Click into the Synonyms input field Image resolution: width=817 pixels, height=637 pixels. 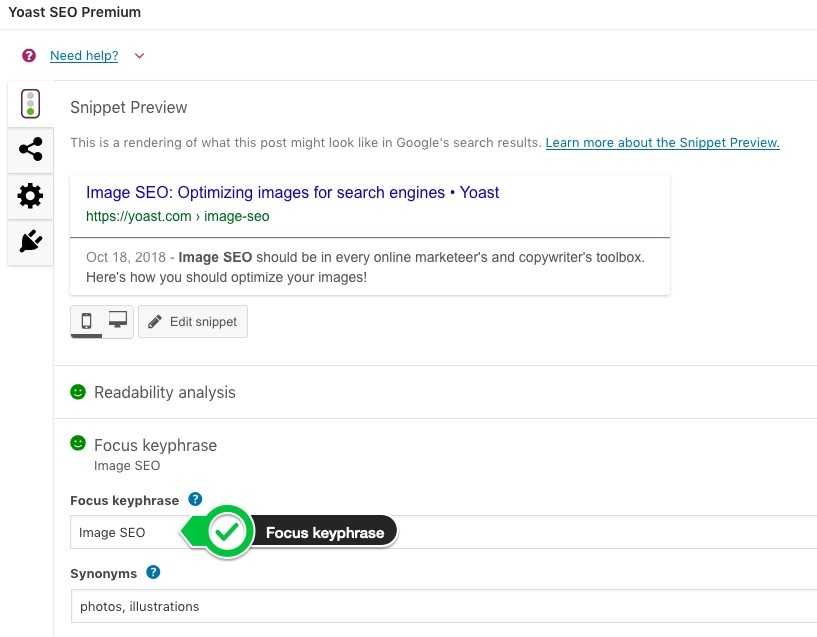(x=443, y=606)
